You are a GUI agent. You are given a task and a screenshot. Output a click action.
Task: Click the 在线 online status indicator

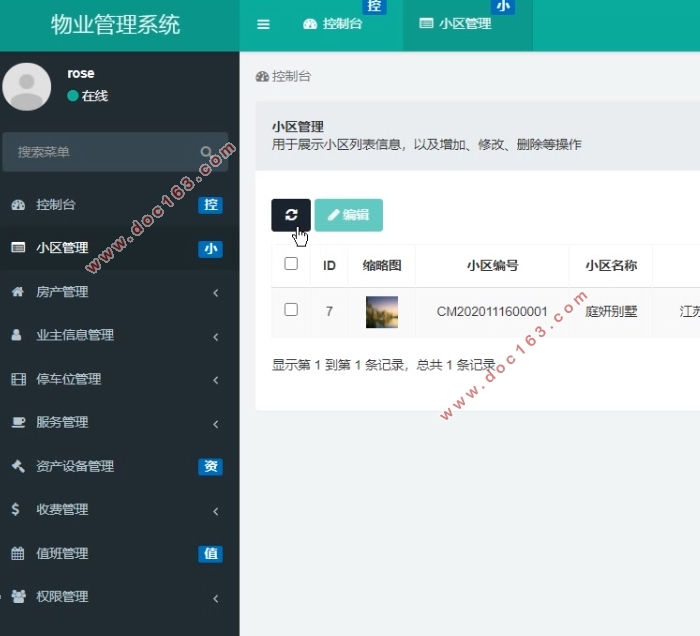[x=88, y=96]
